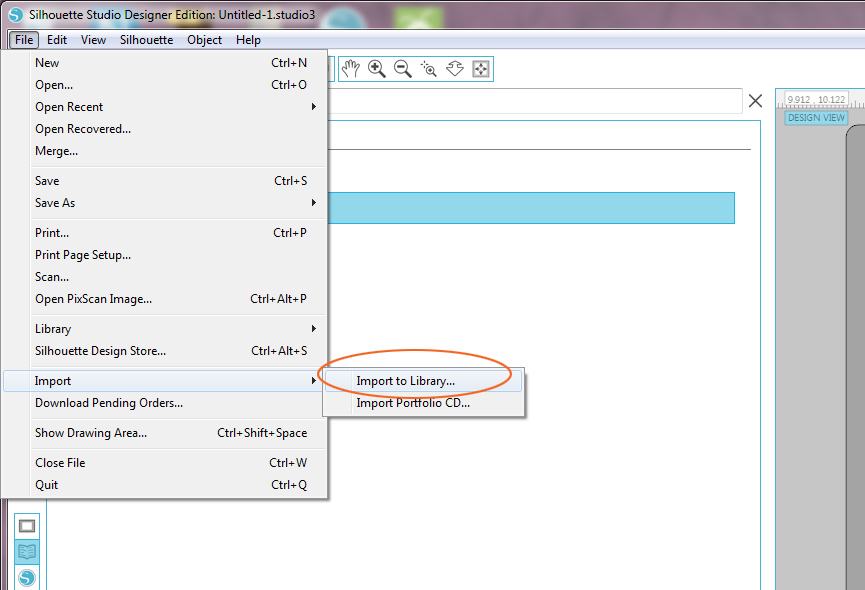Screen dimensions: 865x590
Task: Click Print Page Setup menu entry
Action: 83,255
